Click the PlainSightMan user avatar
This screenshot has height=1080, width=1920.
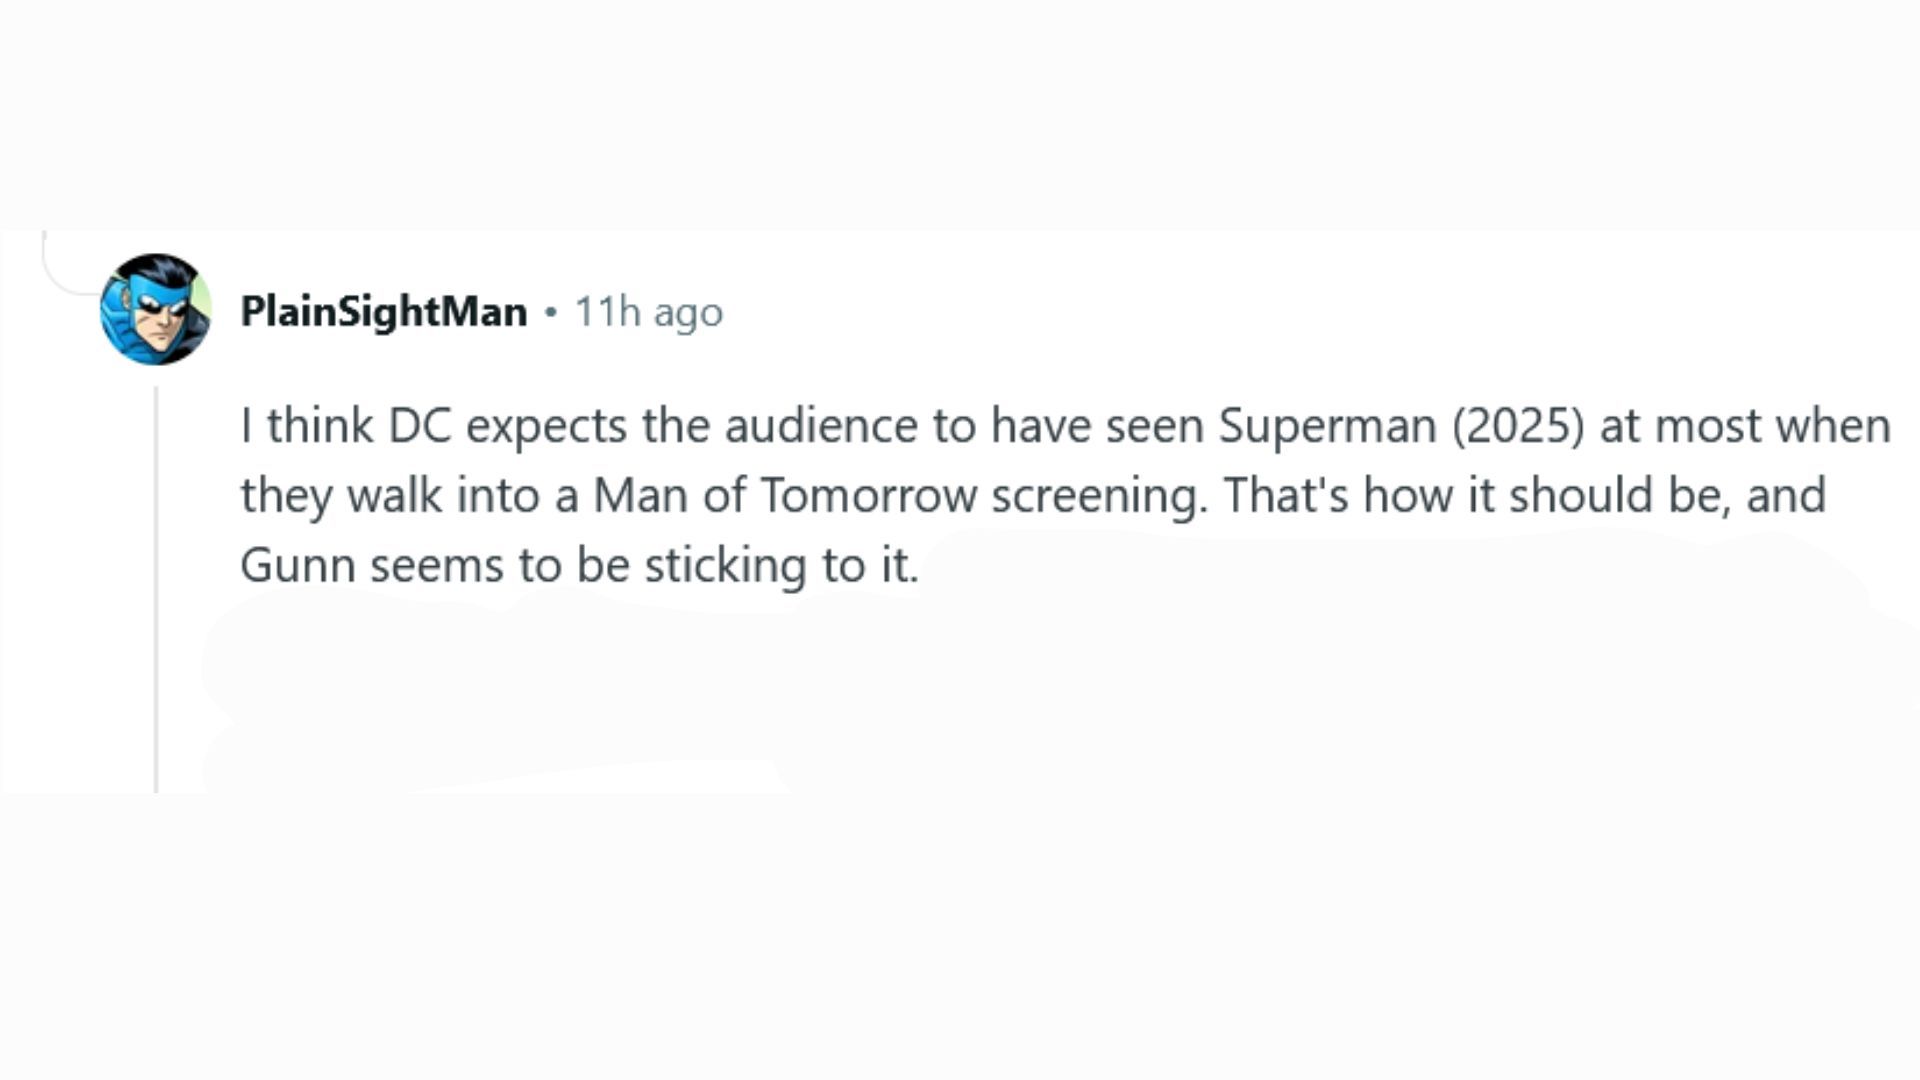pos(156,309)
